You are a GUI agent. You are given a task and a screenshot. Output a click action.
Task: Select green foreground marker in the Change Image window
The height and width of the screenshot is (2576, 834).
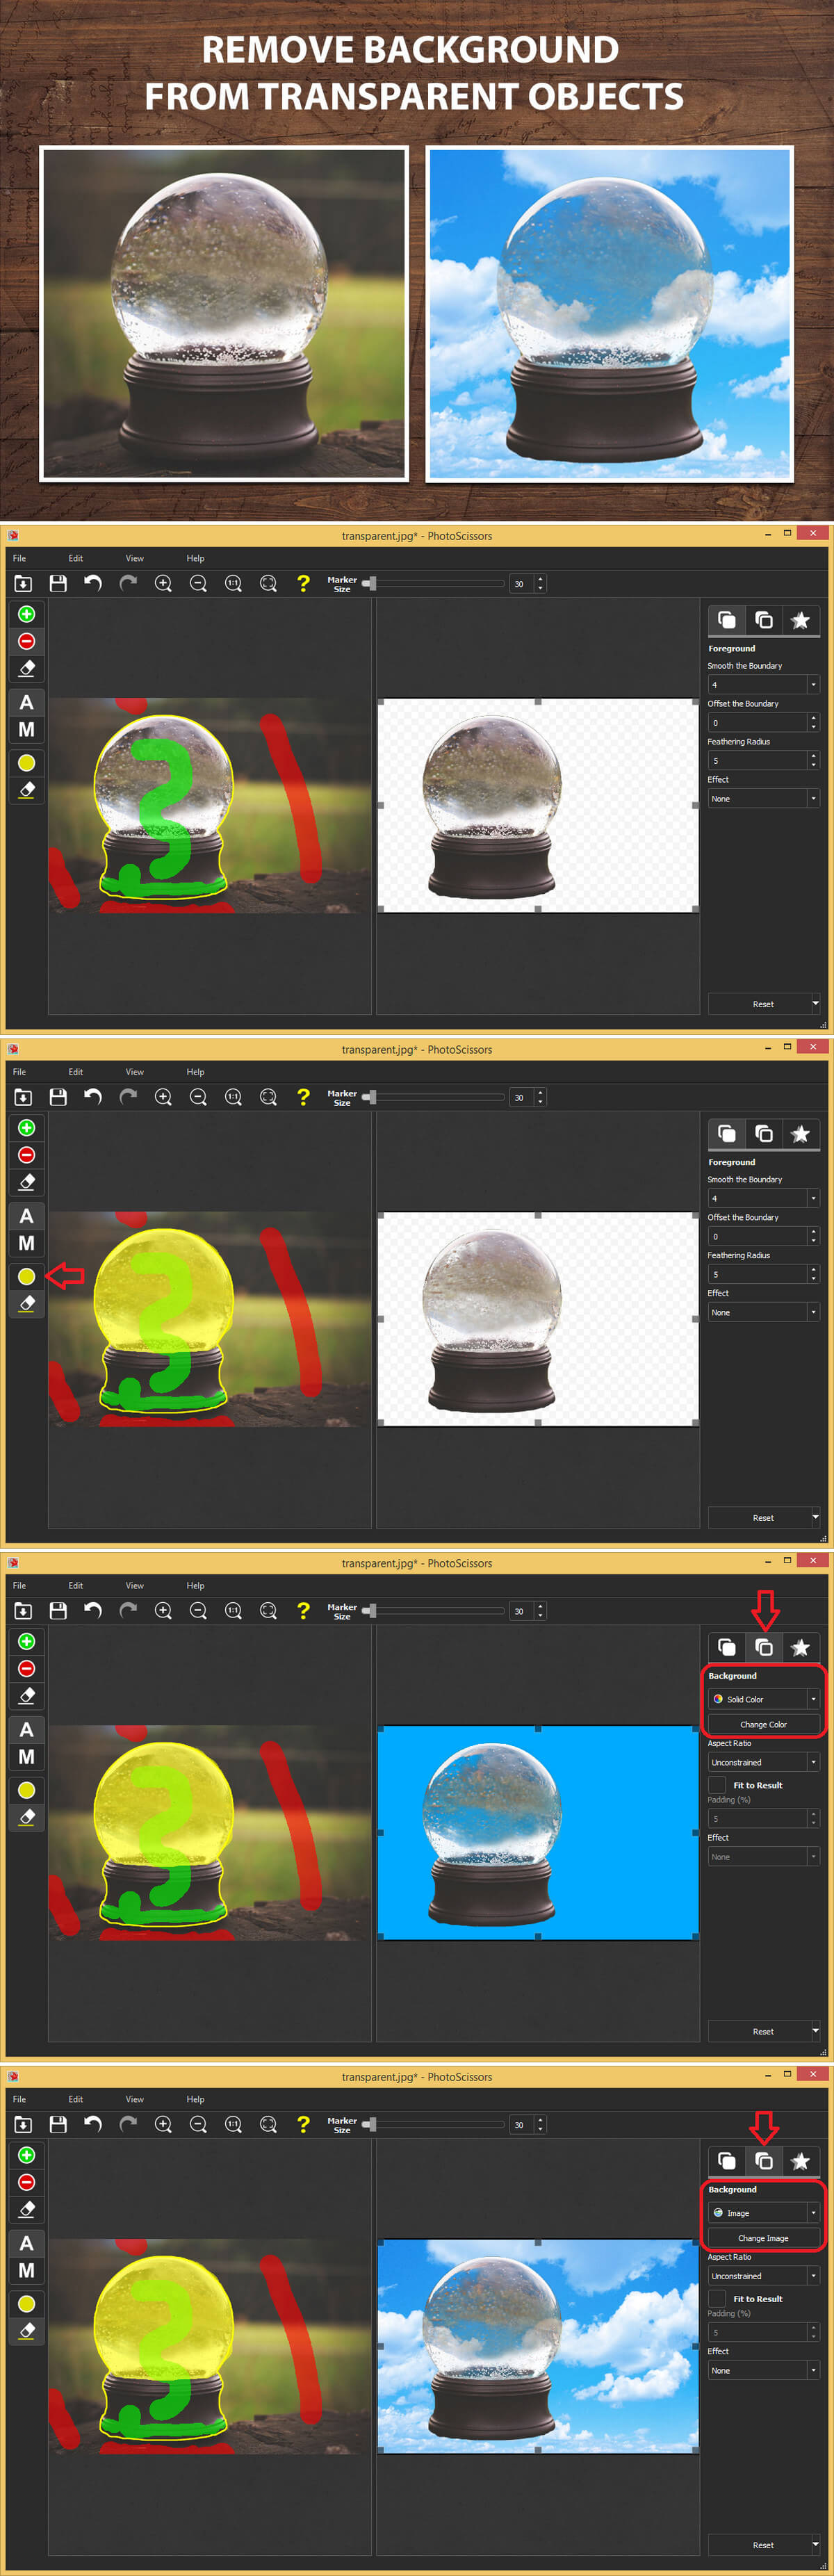pyautogui.click(x=27, y=2155)
